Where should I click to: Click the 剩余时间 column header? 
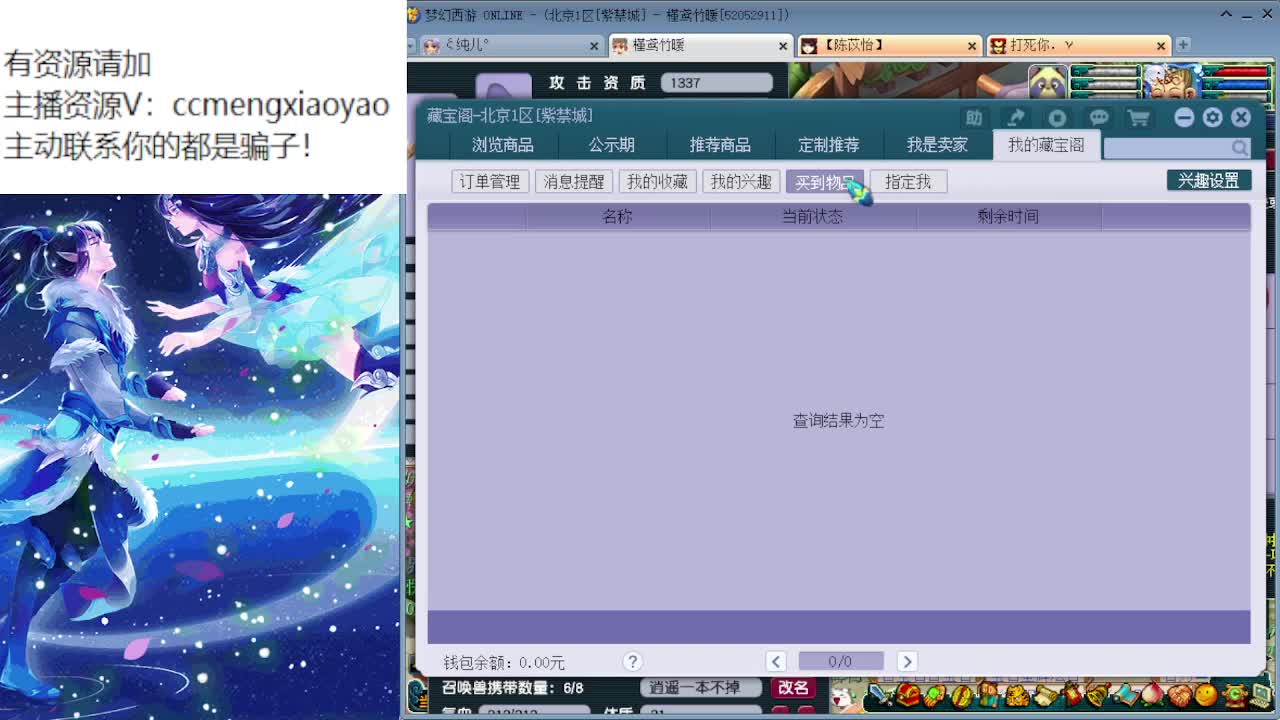[x=1008, y=216]
